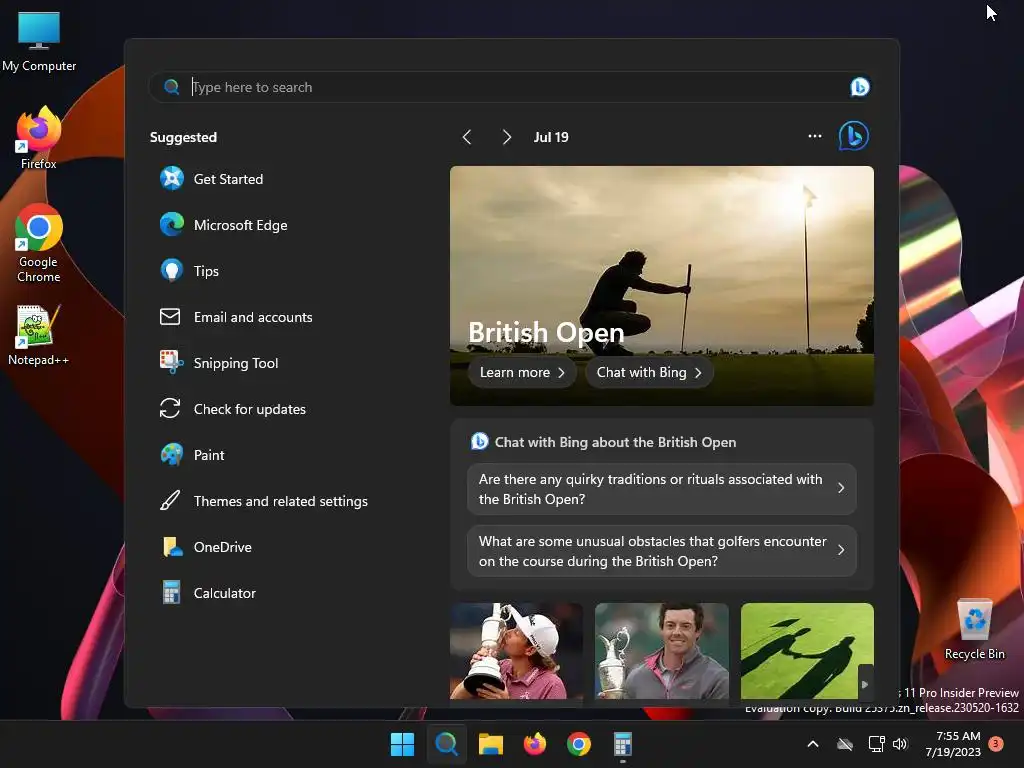Open Calculator from the taskbar
Image resolution: width=1024 pixels, height=768 pixels.
pyautogui.click(x=623, y=744)
